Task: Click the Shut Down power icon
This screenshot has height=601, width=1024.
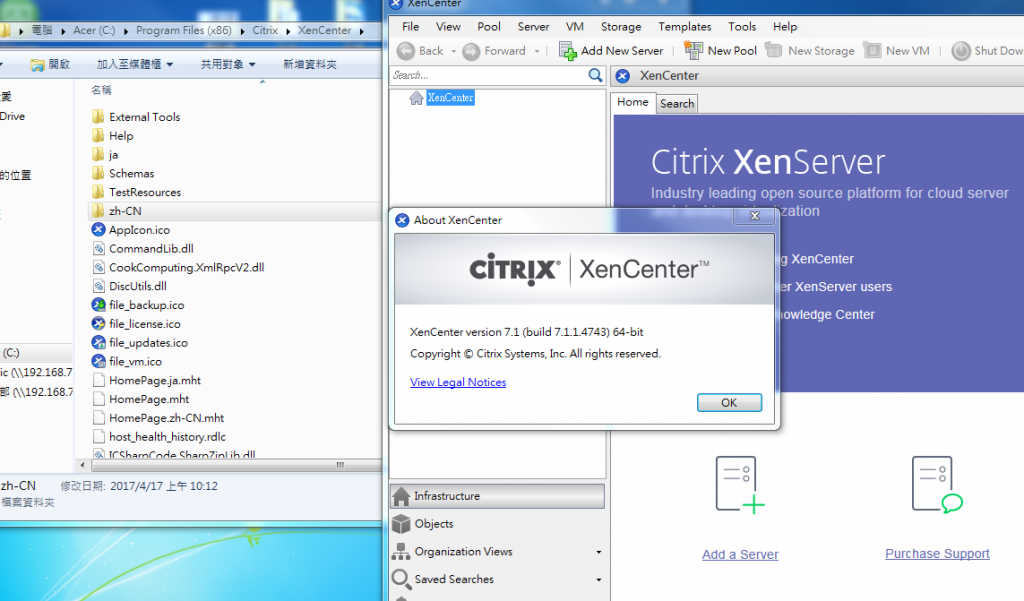Action: pyautogui.click(x=961, y=51)
